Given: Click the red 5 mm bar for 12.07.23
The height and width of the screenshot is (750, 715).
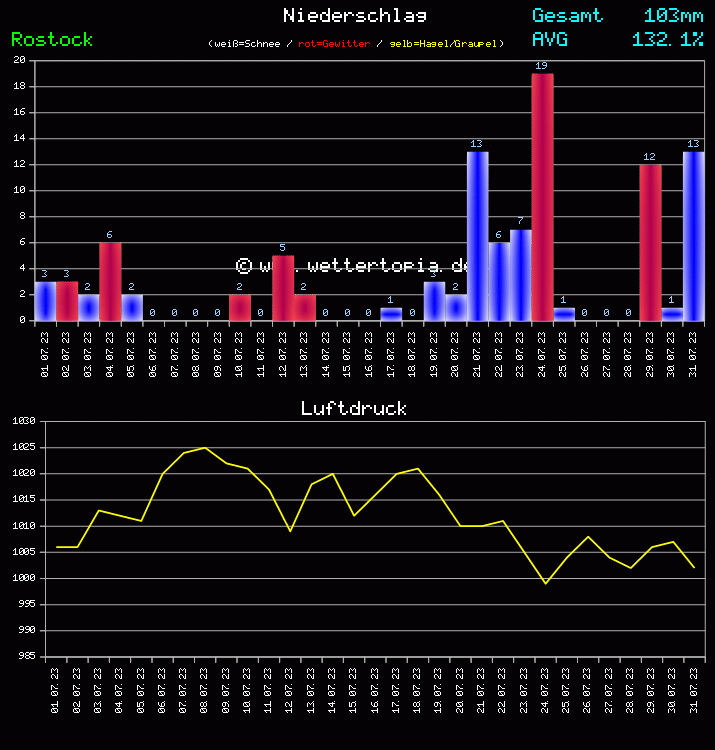Looking at the screenshot, I should [x=283, y=288].
